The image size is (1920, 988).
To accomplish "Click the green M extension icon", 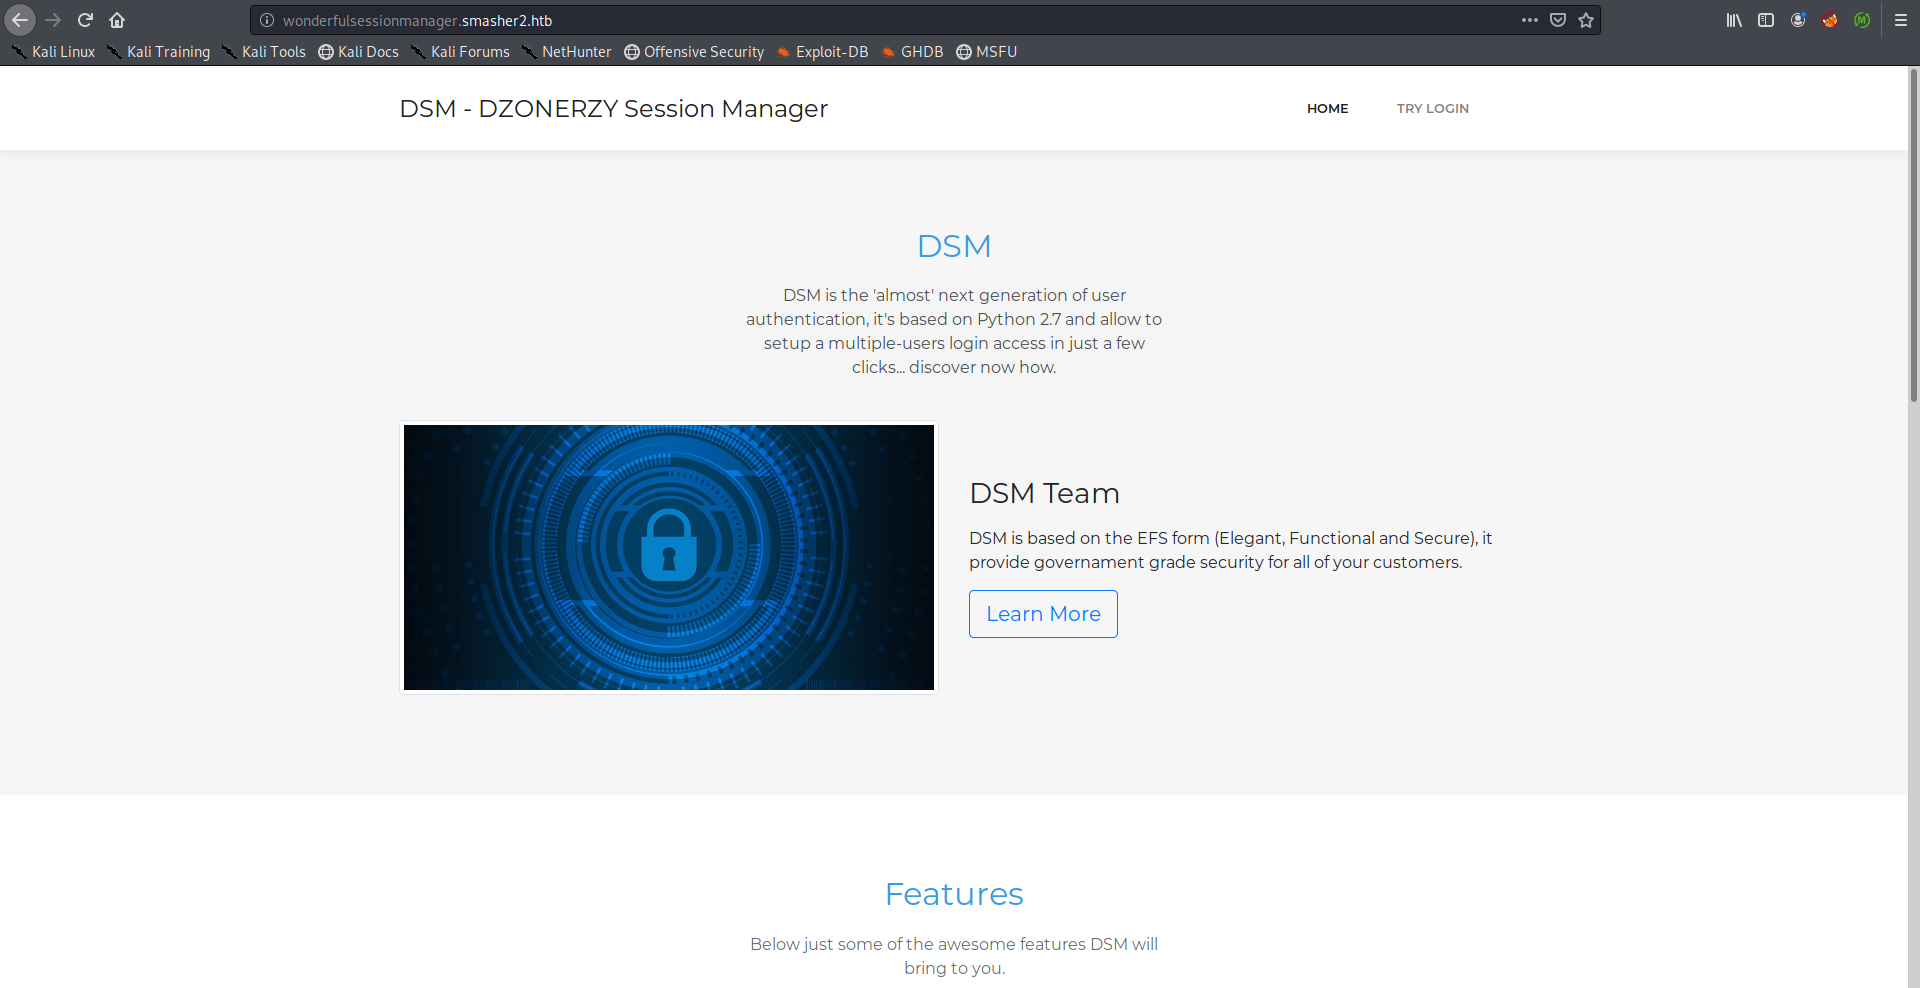I will (1862, 20).
